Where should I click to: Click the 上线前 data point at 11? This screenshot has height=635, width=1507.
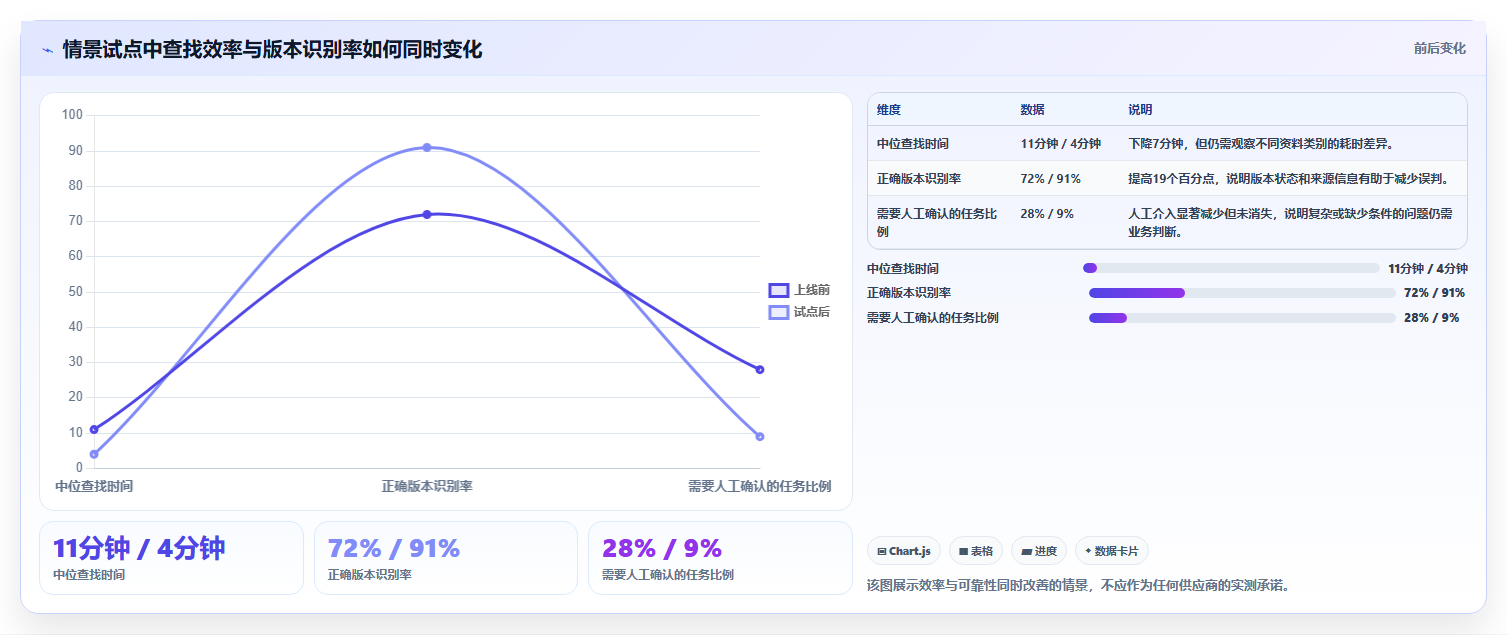pyautogui.click(x=94, y=429)
